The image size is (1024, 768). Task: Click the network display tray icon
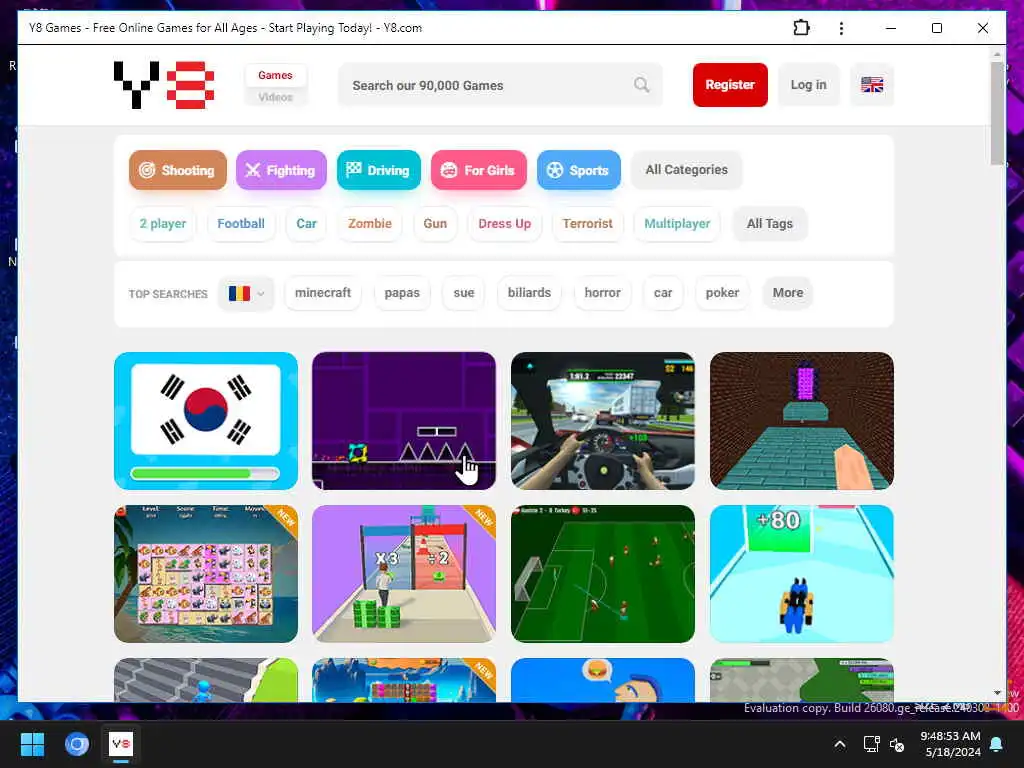tap(871, 744)
